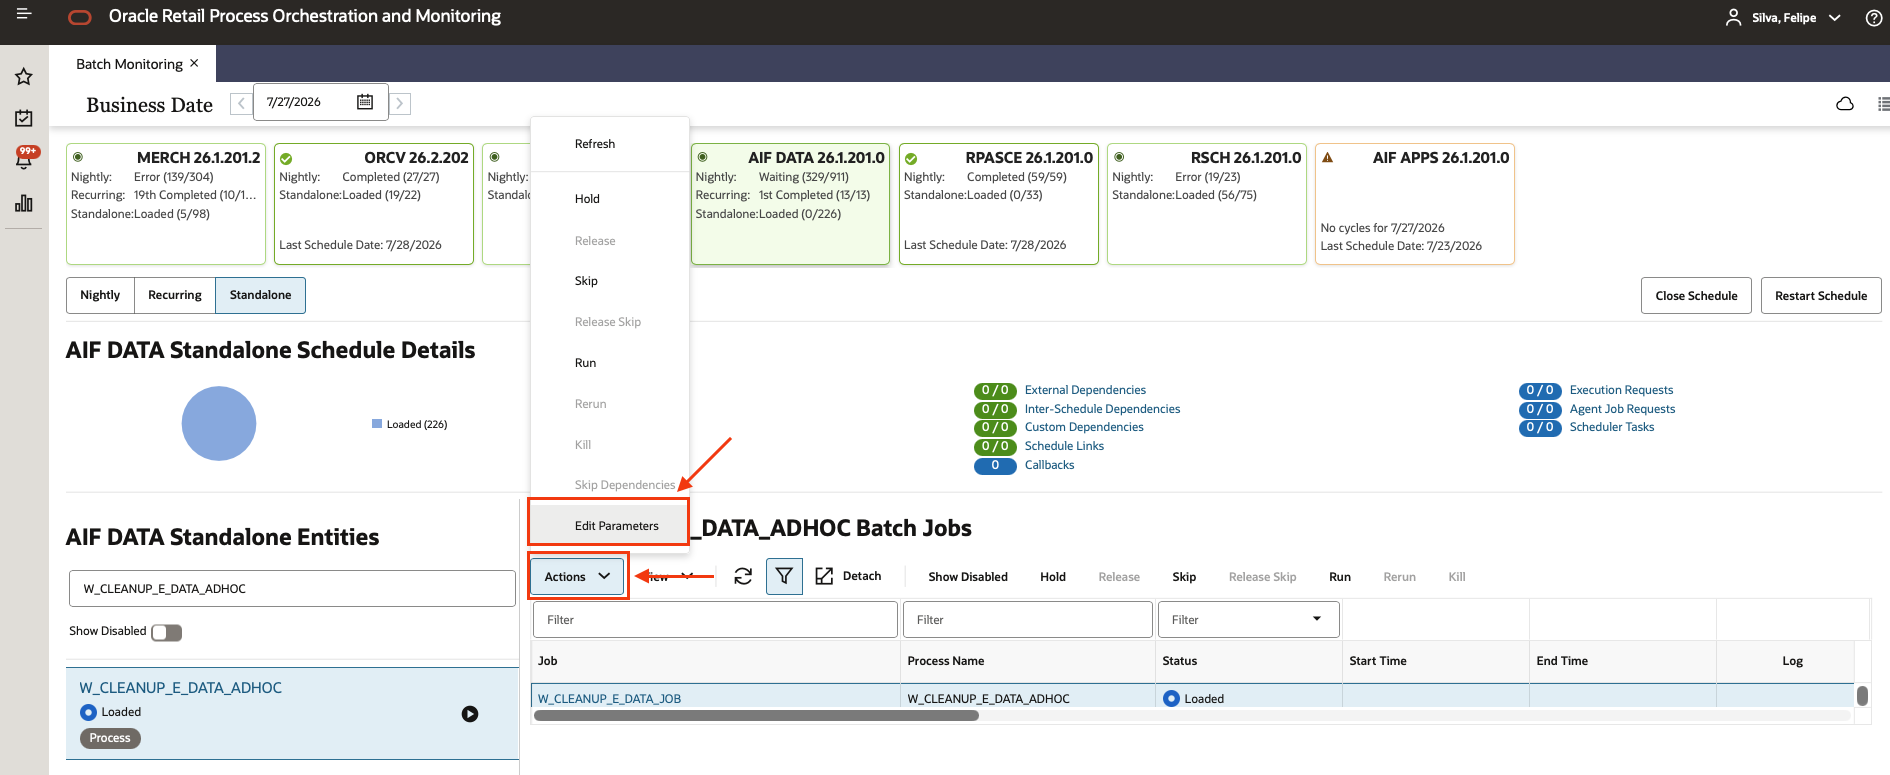Switch to the Nightly tab

click(100, 295)
